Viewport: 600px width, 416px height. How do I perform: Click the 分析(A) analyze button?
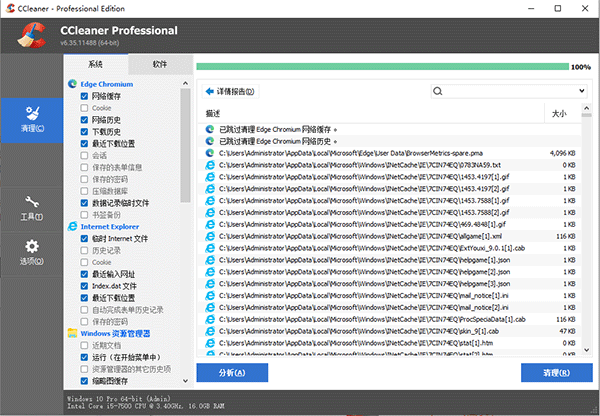tap(232, 373)
